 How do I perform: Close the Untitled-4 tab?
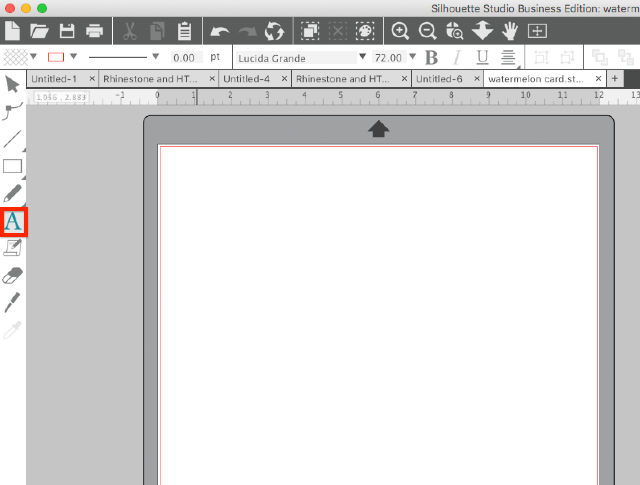[x=284, y=78]
